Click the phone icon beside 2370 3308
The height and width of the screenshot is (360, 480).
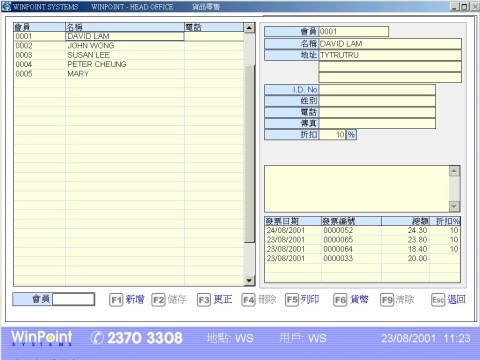coord(97,338)
